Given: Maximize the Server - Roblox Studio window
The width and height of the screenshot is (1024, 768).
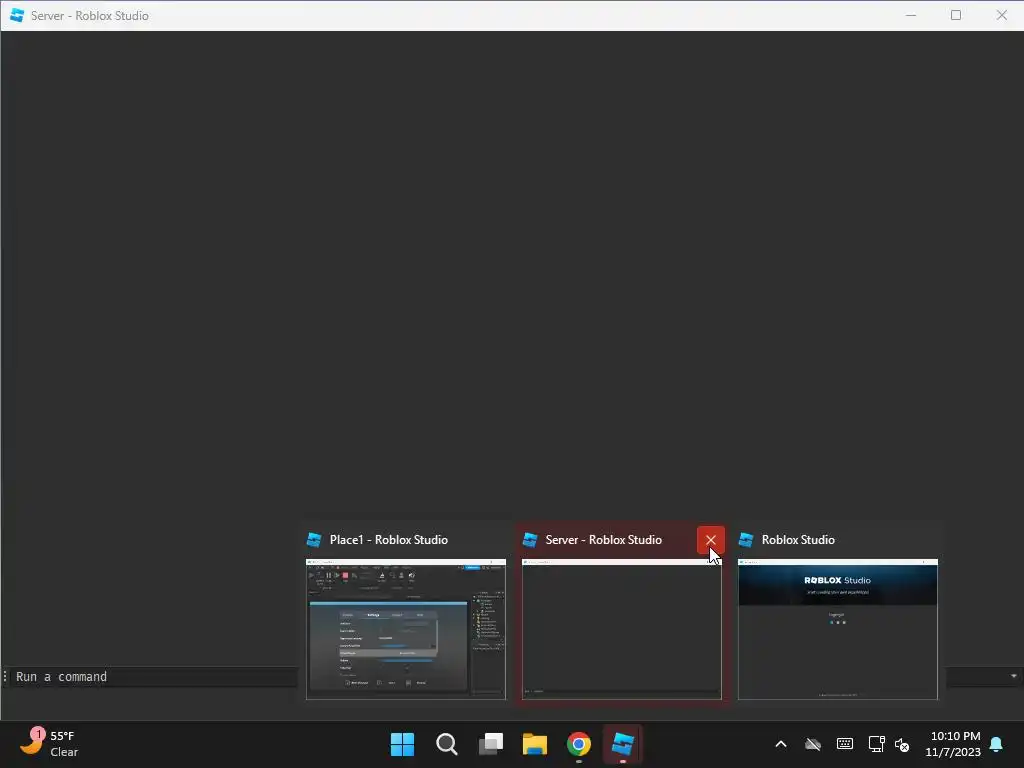Looking at the screenshot, I should 956,15.
